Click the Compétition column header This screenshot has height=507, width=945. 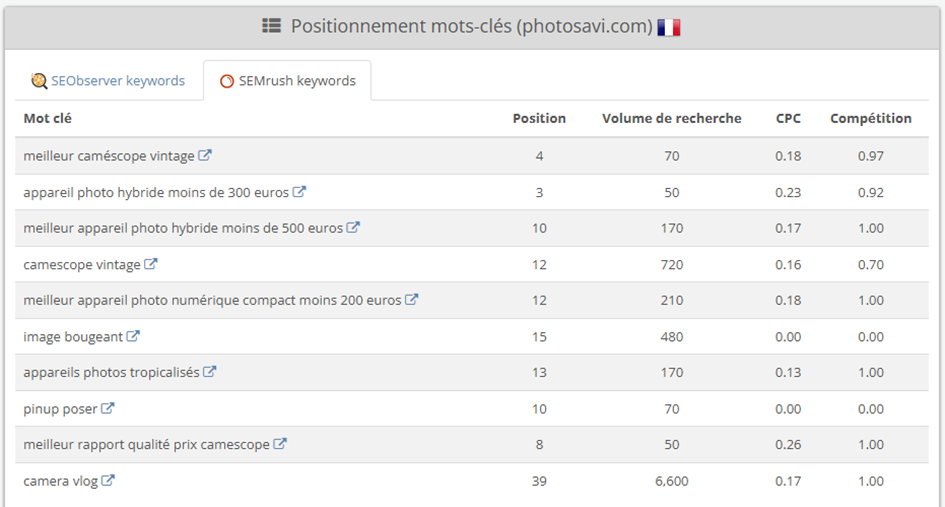[871, 118]
